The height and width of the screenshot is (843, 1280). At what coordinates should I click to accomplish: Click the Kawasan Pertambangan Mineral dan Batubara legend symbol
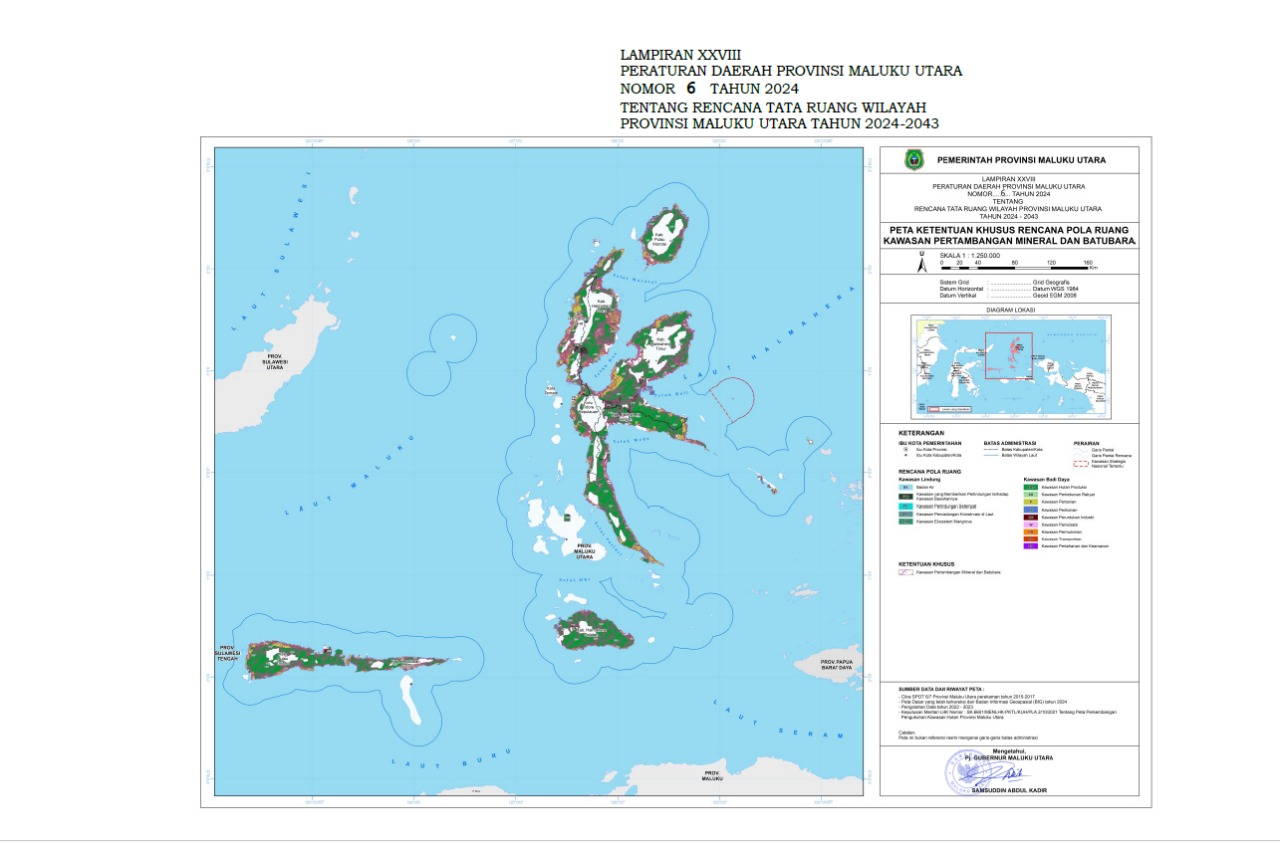tap(906, 572)
